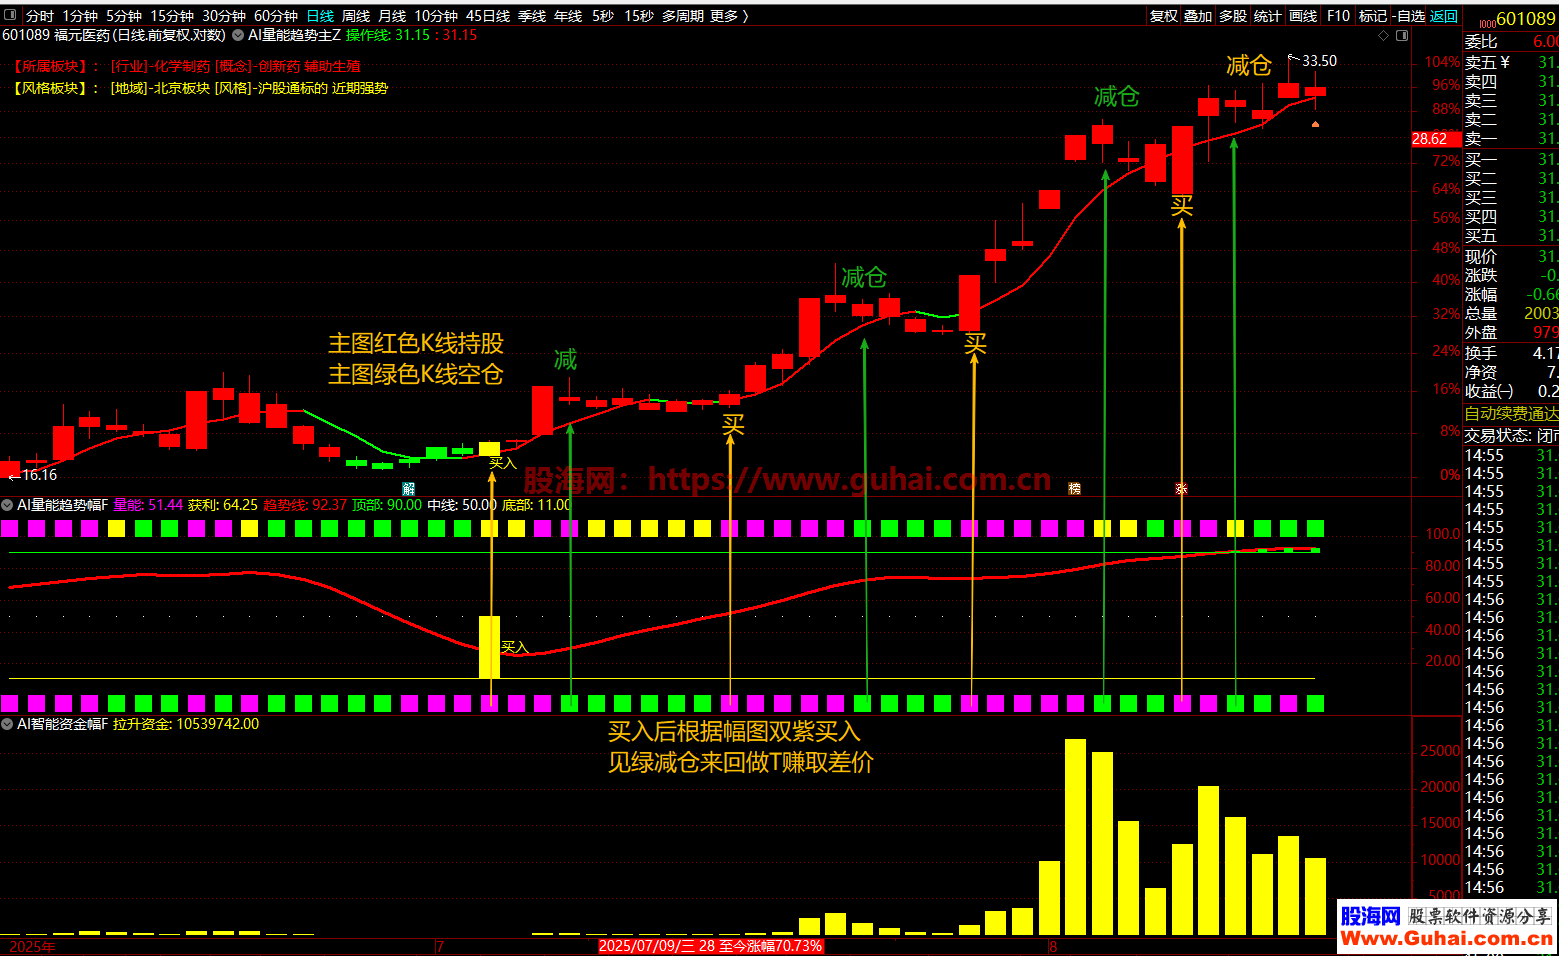Image resolution: width=1559 pixels, height=956 pixels.
Task: Click the 自动续费通达 link
Action: click(1511, 413)
